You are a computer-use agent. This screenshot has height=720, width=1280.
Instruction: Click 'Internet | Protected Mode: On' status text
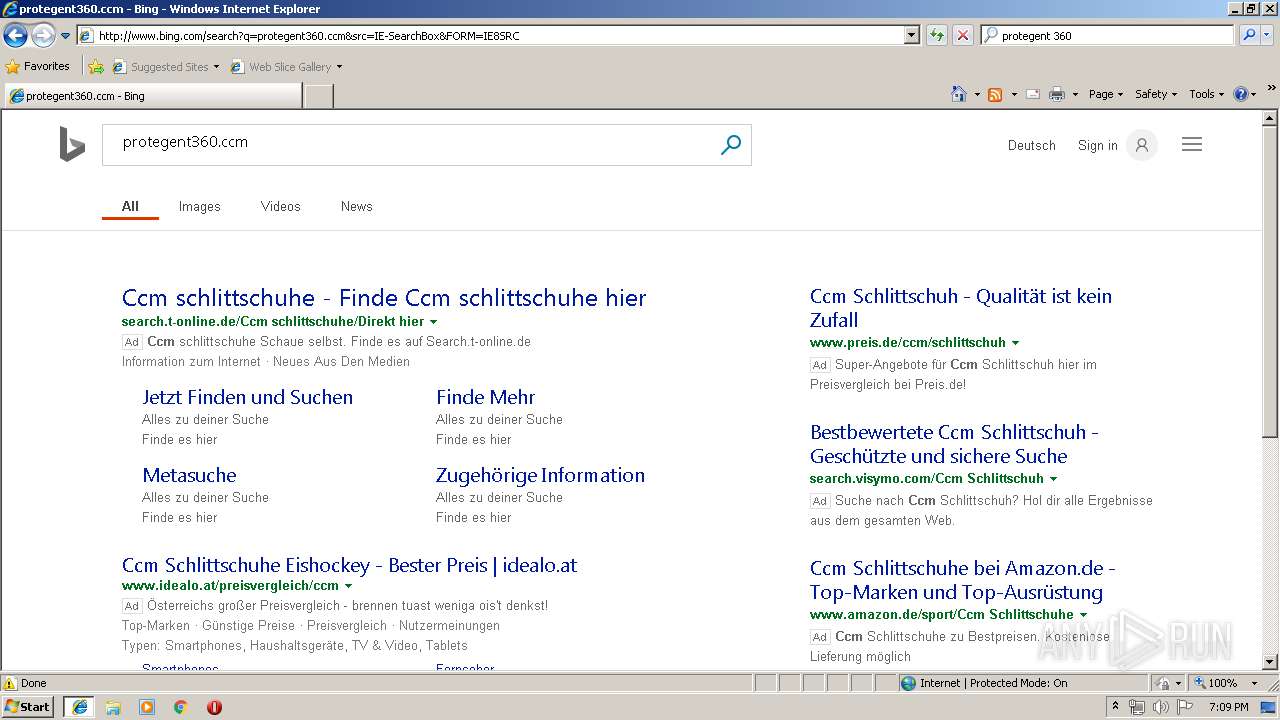tap(993, 683)
